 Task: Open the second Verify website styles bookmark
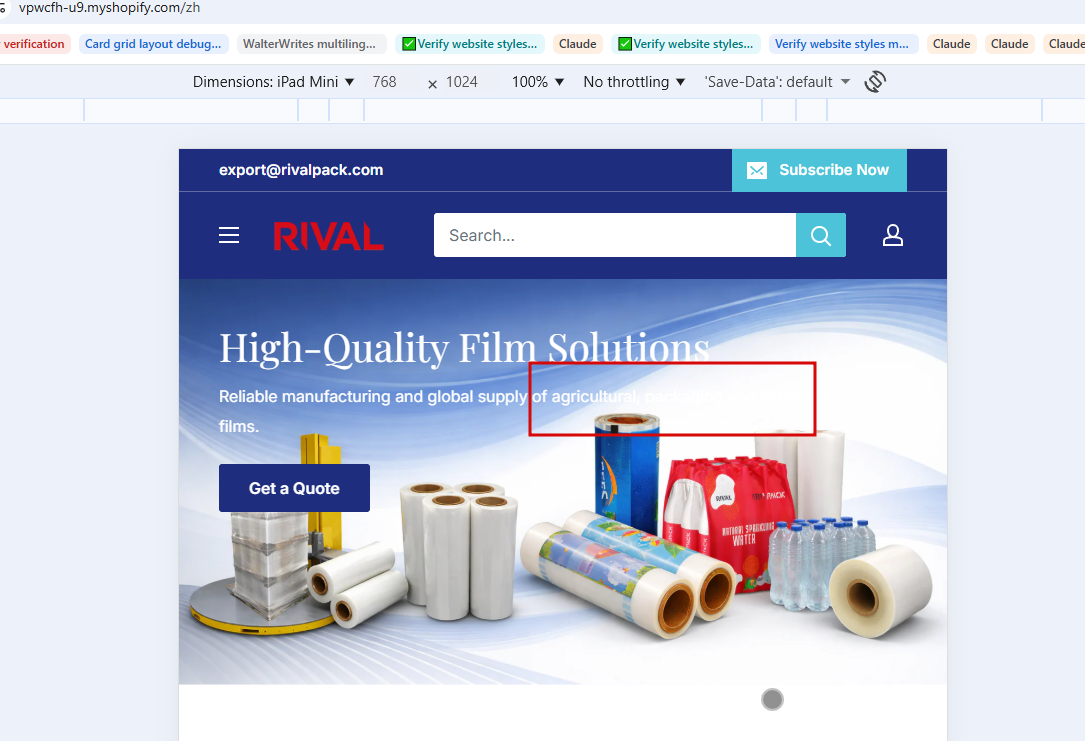686,44
